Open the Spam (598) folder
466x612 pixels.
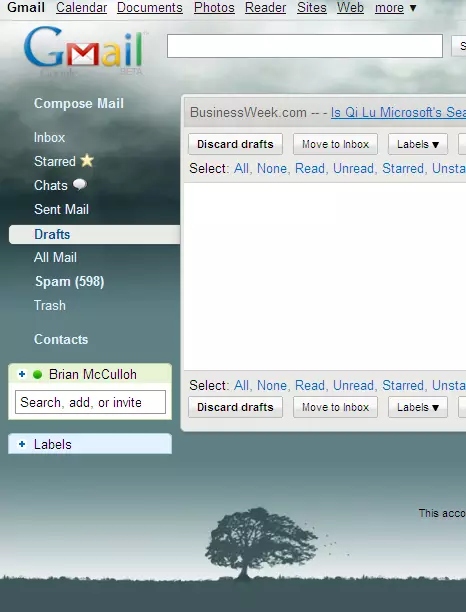pos(69,281)
